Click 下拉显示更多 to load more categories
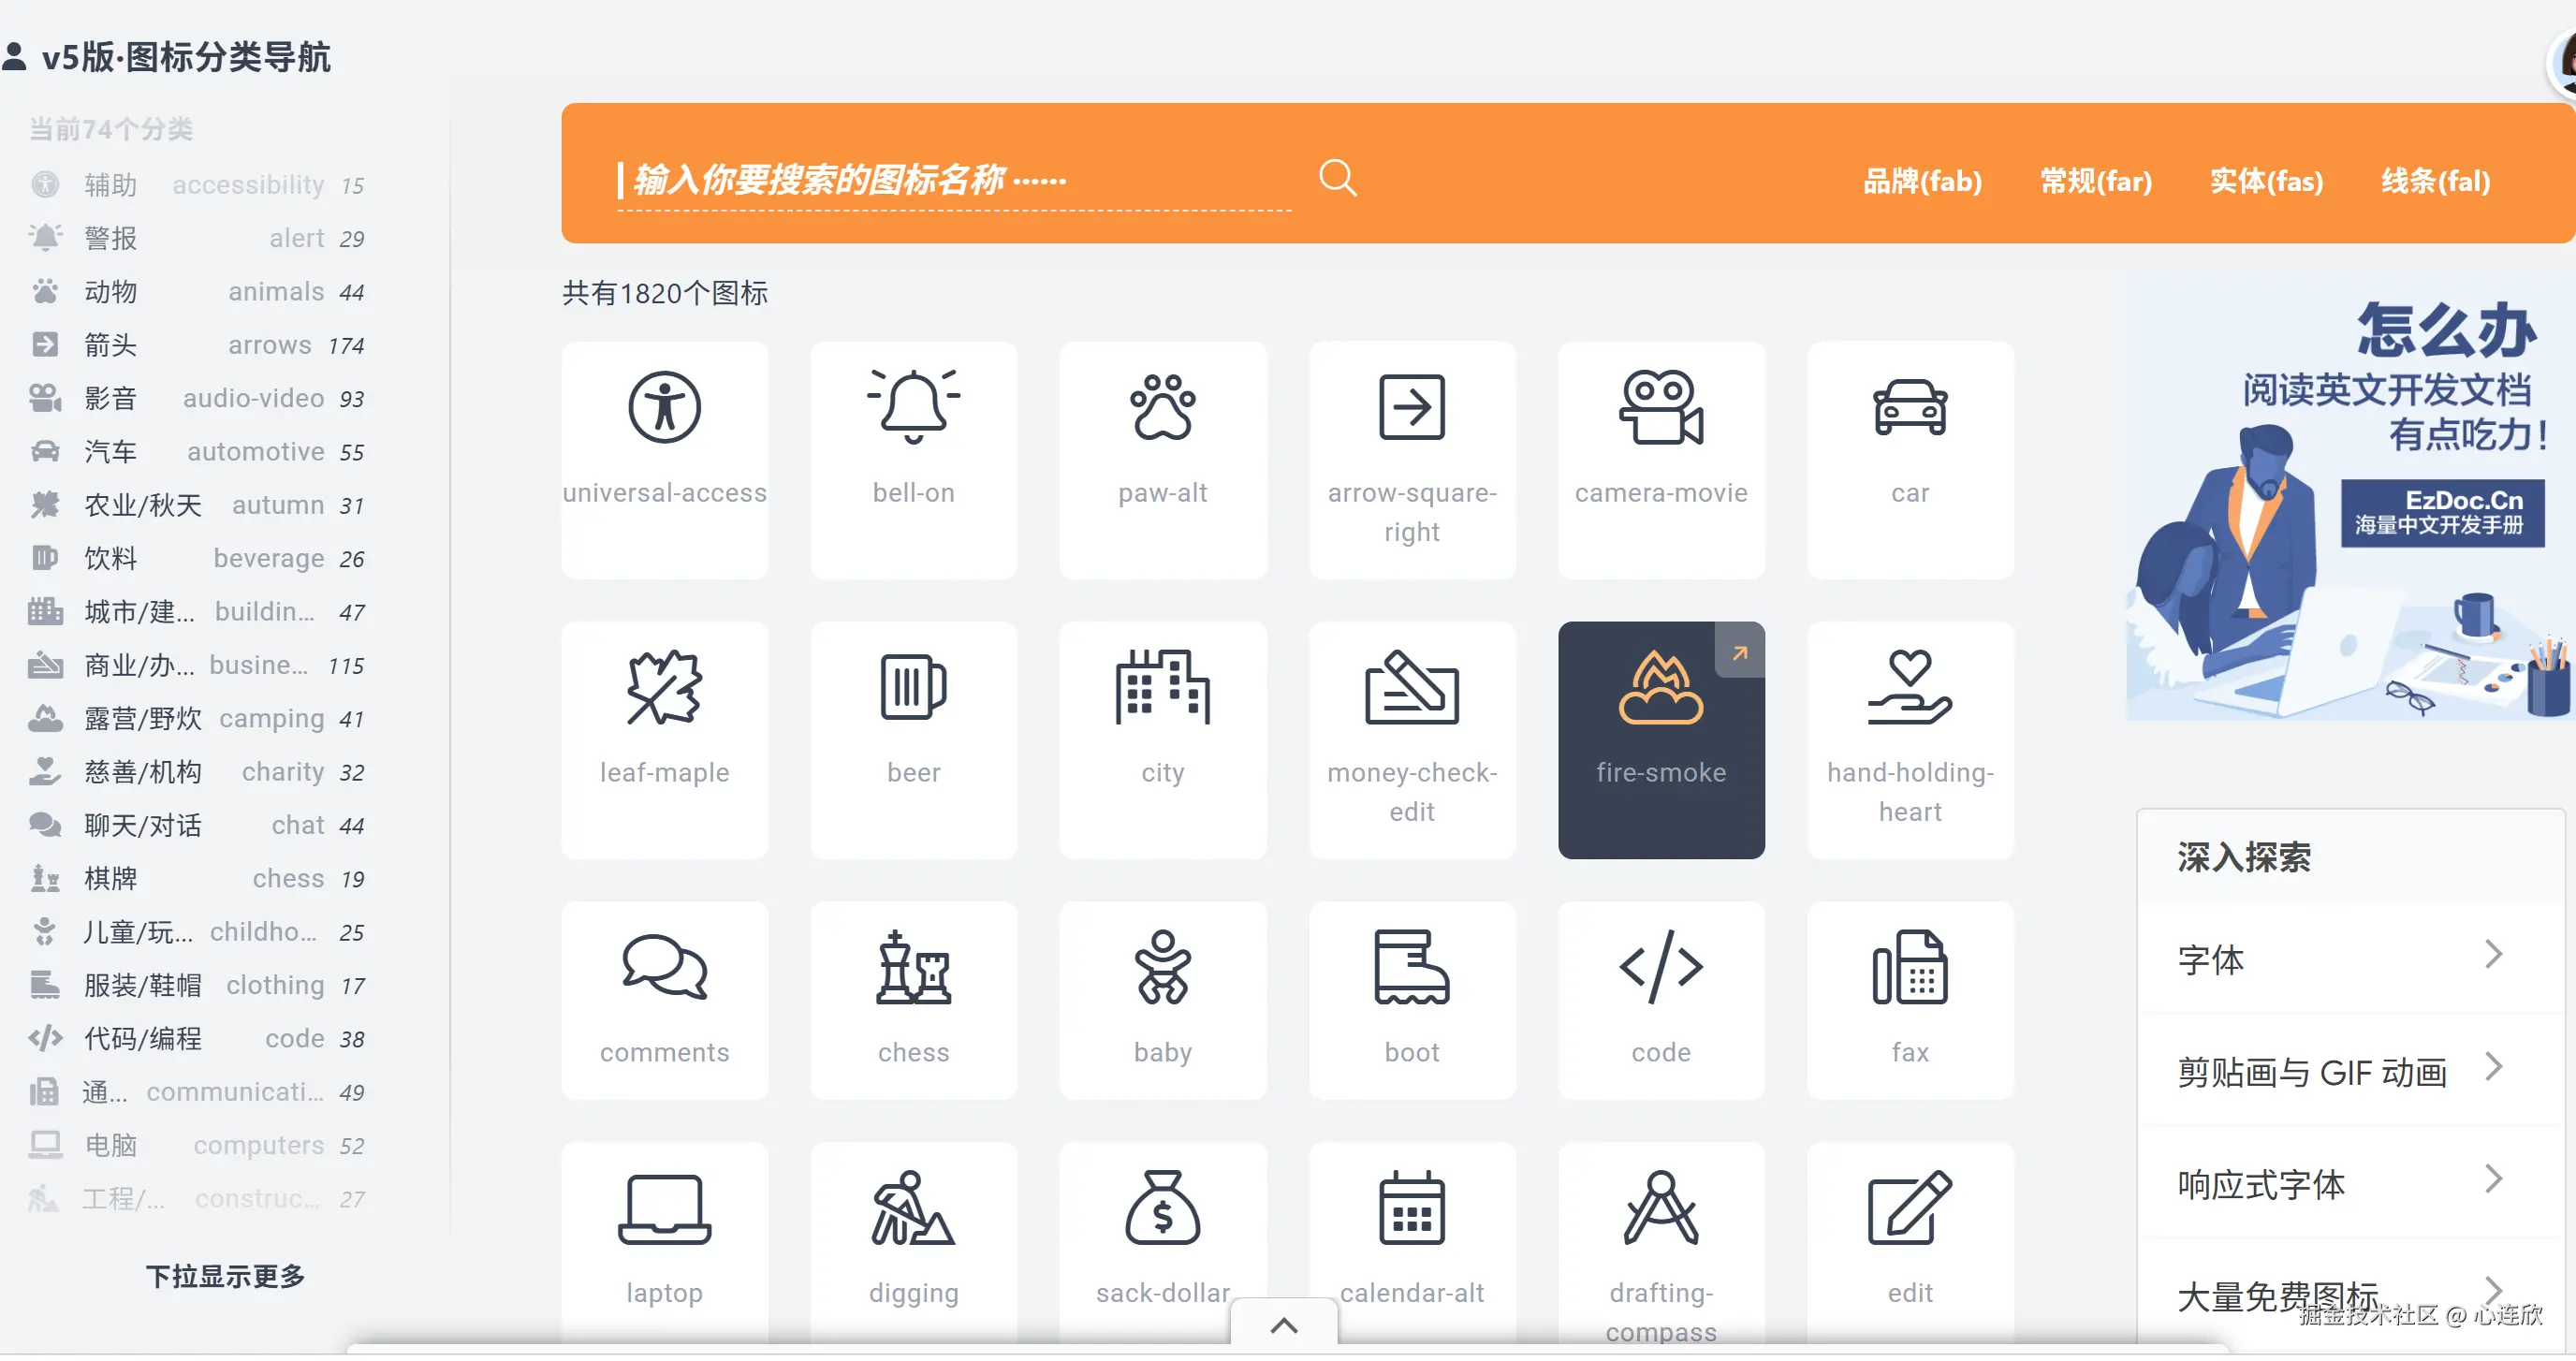Screen dimensions: 2576x1361 point(225,1276)
